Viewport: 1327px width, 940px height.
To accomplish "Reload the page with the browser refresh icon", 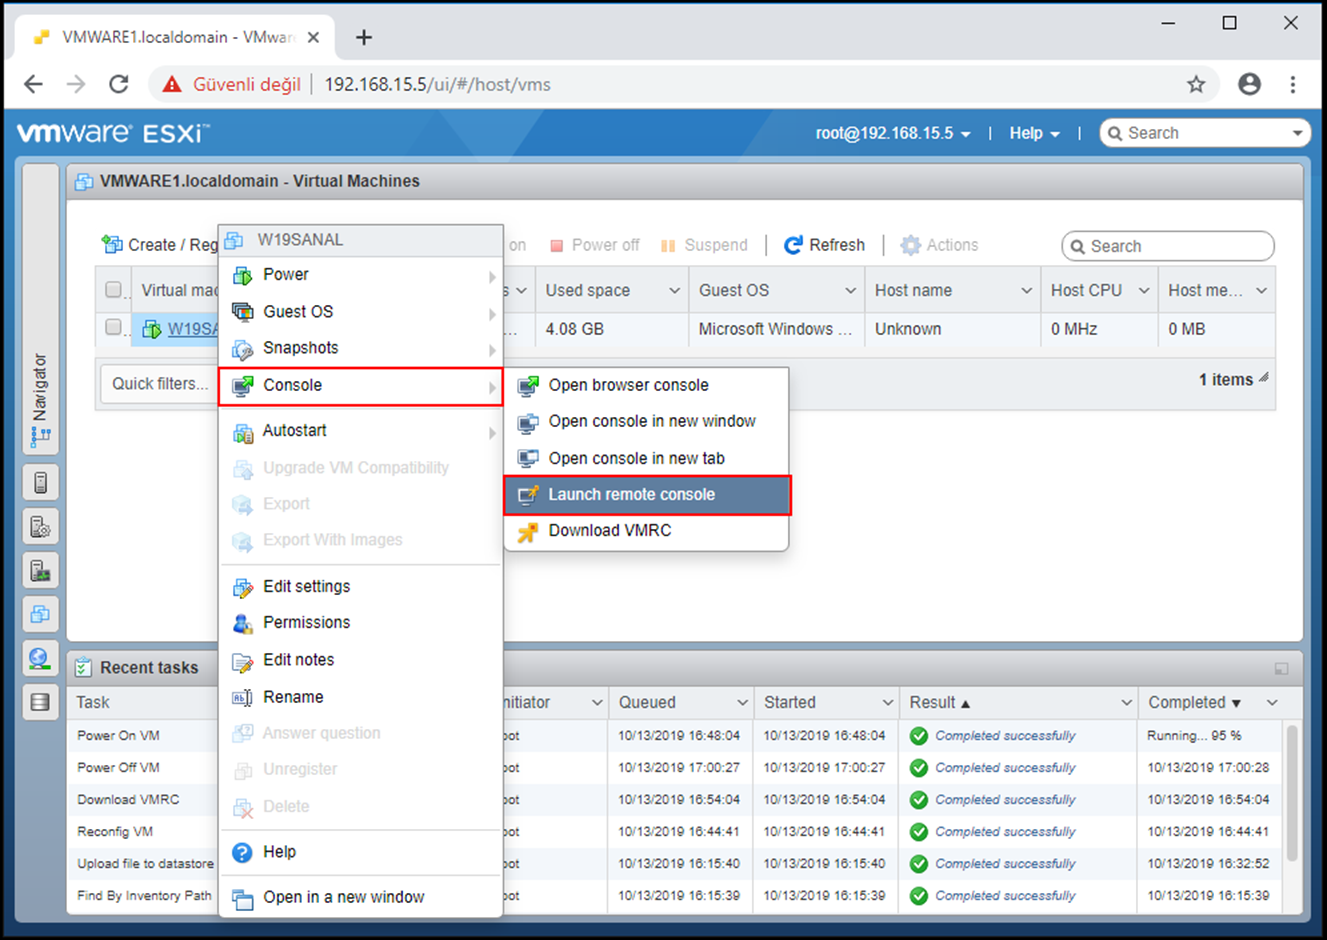I will click(119, 84).
